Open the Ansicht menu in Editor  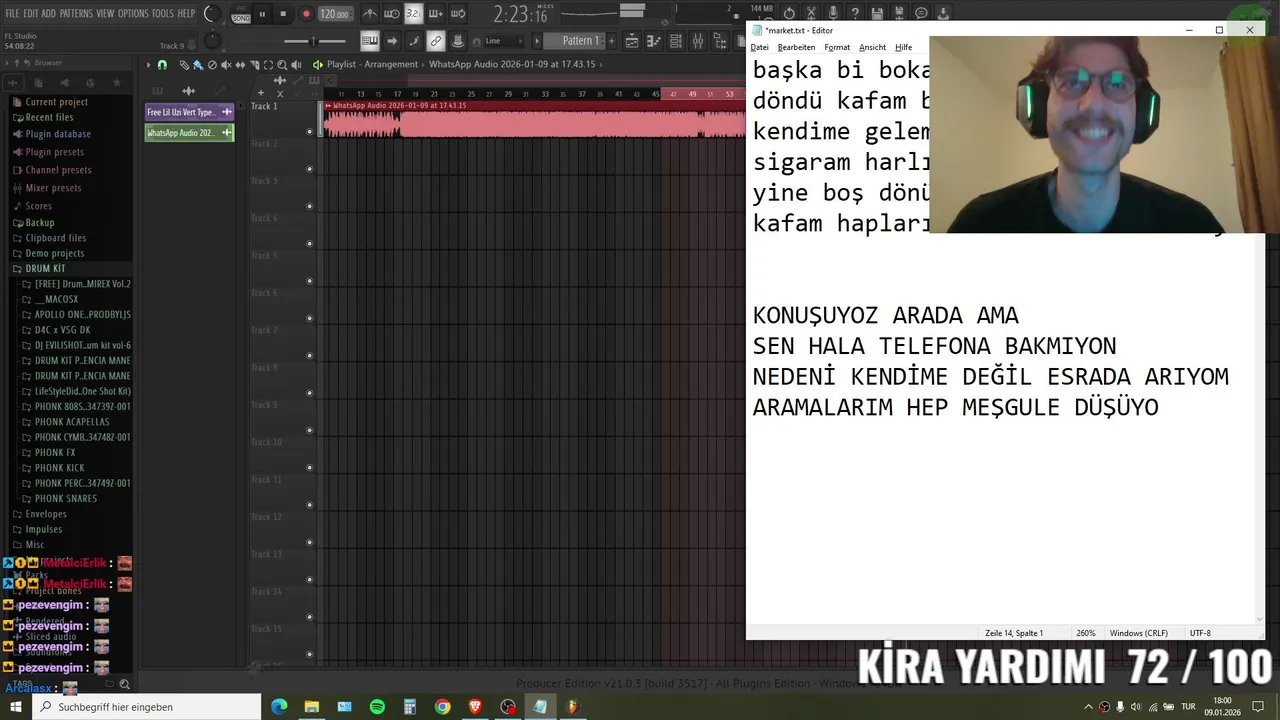point(872,47)
